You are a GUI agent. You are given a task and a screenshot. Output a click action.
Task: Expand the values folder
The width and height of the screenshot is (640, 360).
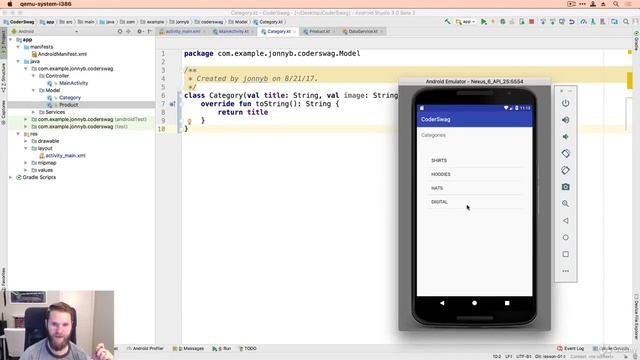(x=26, y=170)
